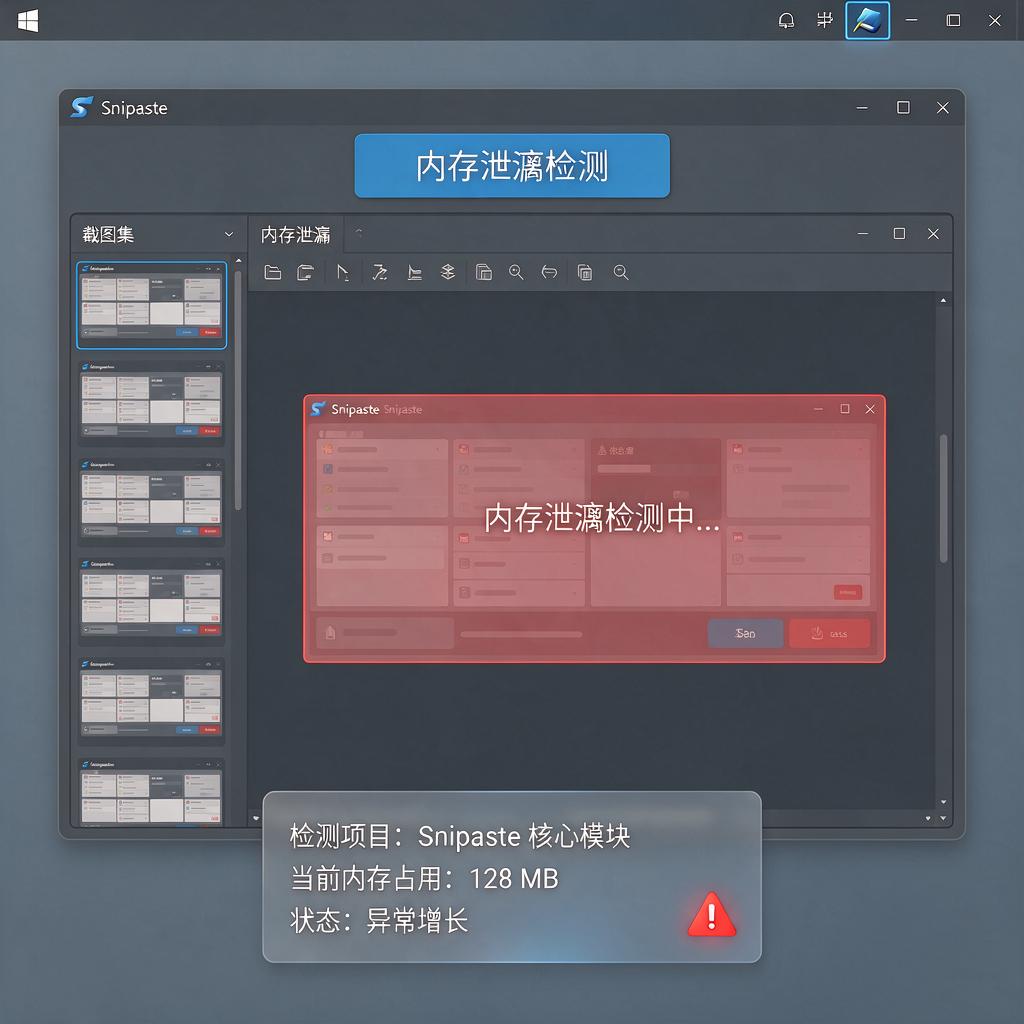Select the fifth screenshot thumbnail

click(x=152, y=701)
